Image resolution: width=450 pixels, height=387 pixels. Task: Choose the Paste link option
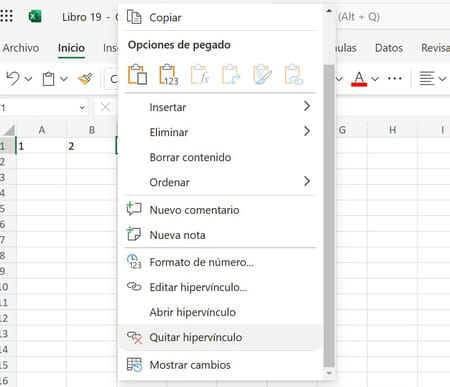tap(294, 74)
